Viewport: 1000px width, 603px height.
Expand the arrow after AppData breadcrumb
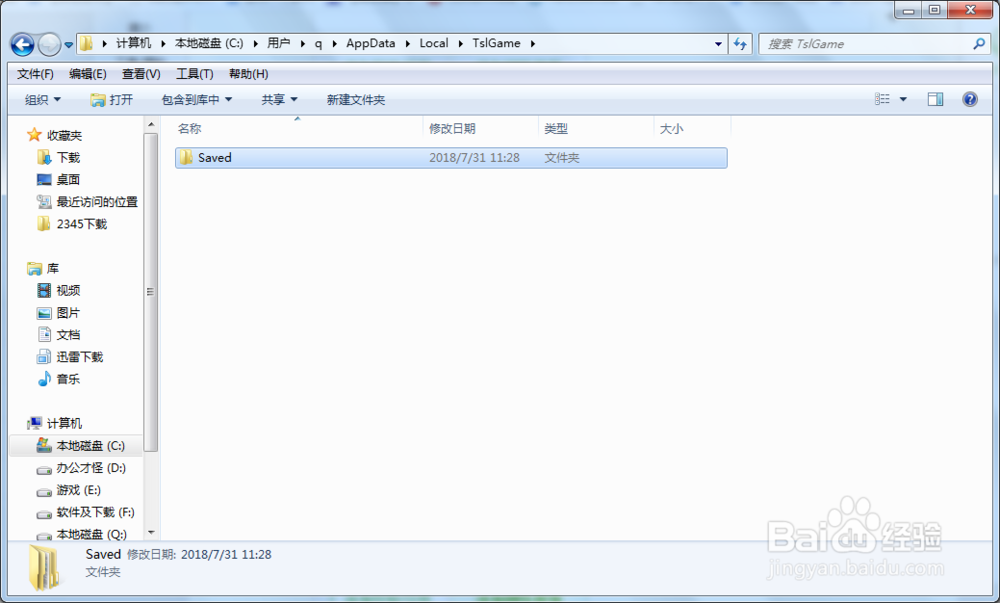[408, 43]
